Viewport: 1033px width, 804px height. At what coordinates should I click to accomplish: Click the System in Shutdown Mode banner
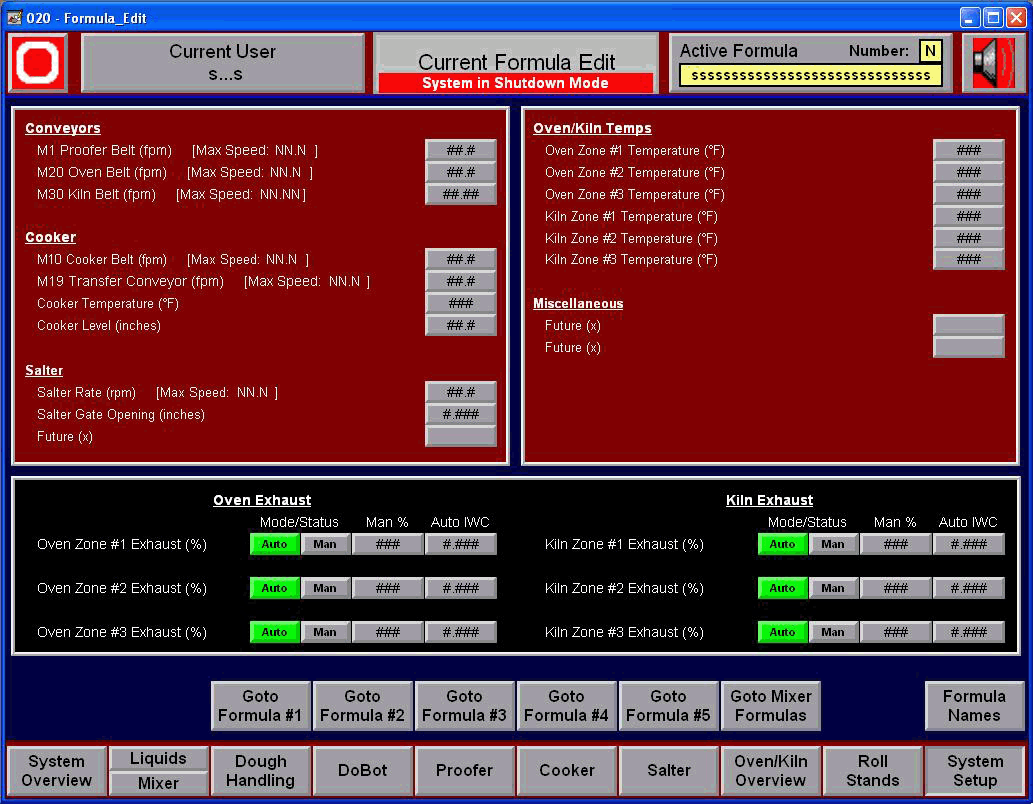tap(515, 83)
